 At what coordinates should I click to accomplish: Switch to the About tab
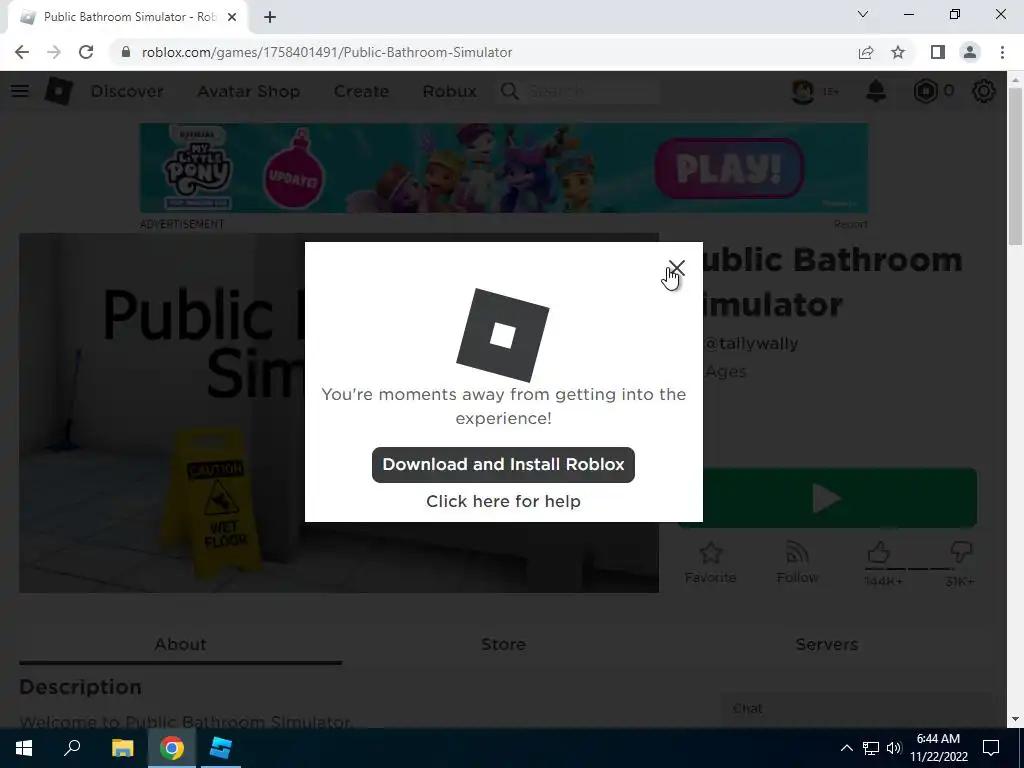[x=180, y=645]
